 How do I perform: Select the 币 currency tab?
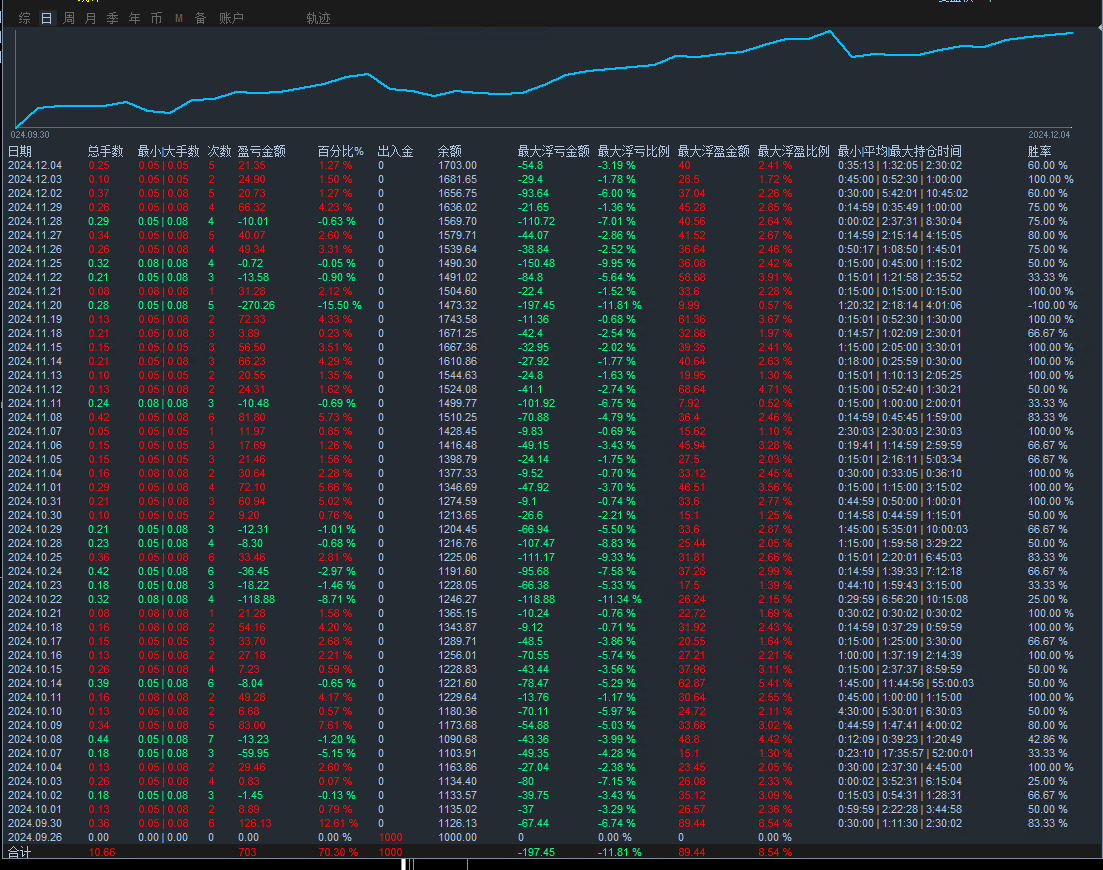(156, 18)
